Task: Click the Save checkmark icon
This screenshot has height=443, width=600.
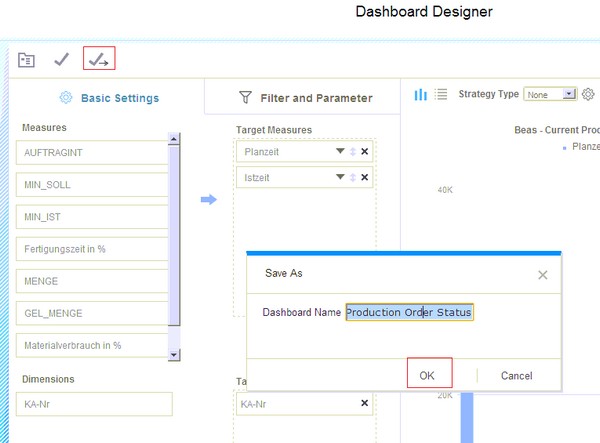Action: pos(61,60)
